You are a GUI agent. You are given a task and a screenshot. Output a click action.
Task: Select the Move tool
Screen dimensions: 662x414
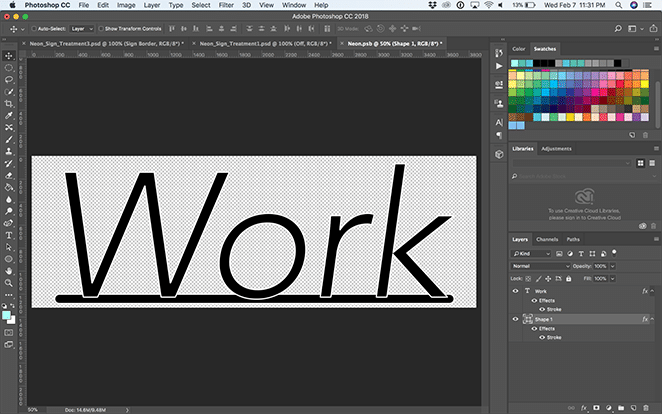9,55
